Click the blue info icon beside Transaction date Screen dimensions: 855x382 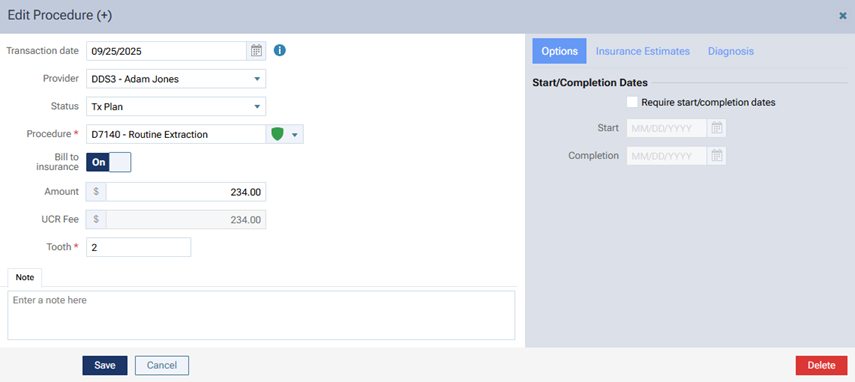pos(280,51)
